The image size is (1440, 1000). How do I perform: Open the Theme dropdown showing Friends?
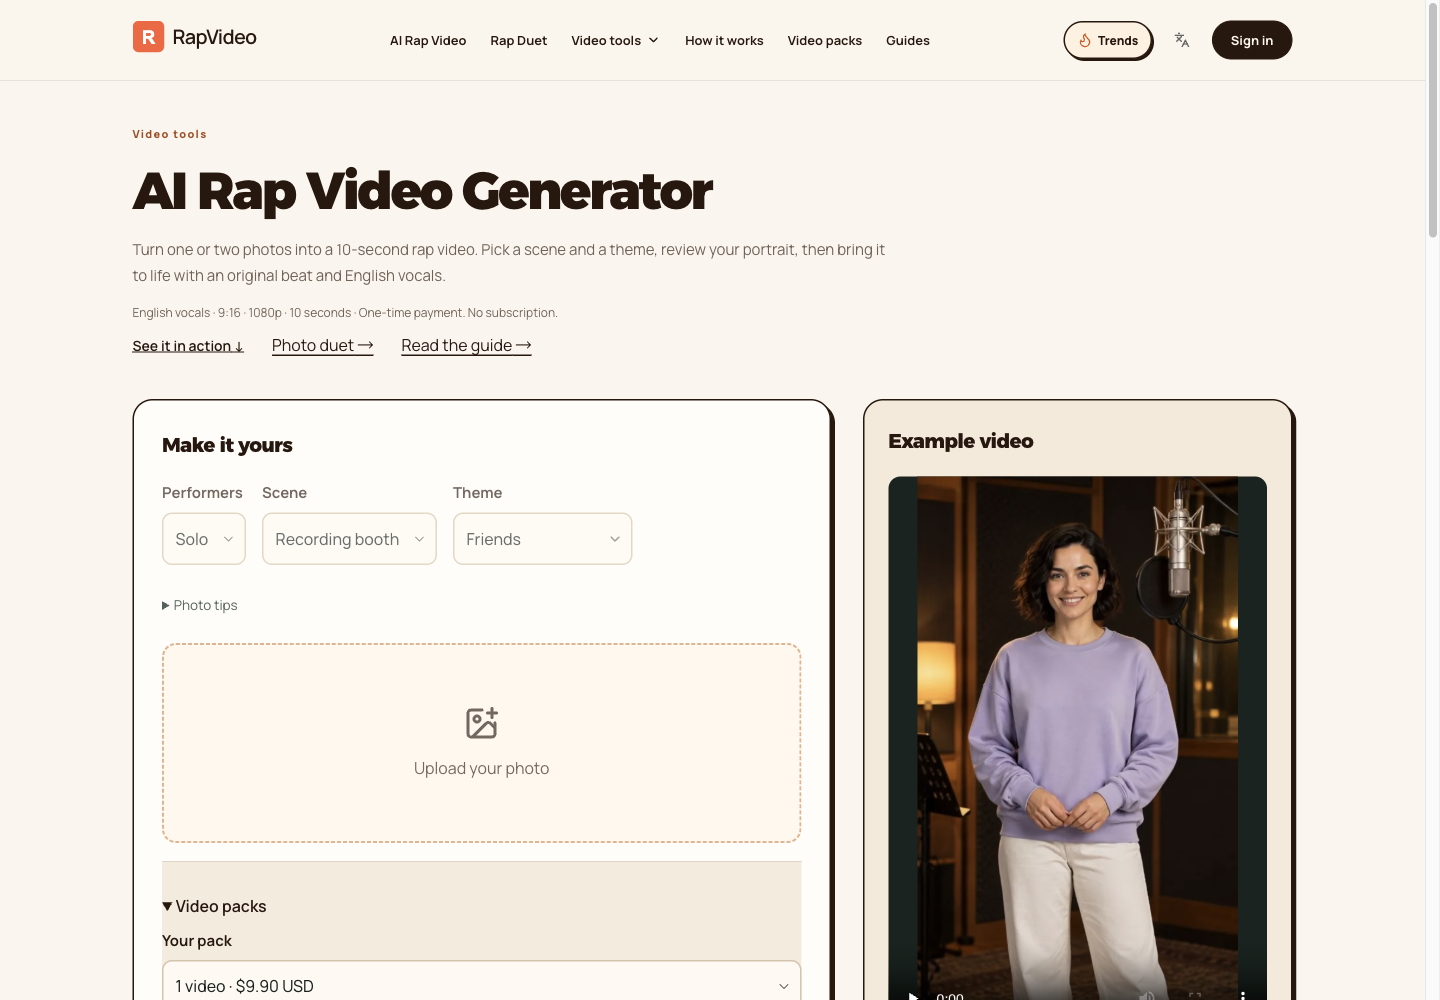[542, 539]
